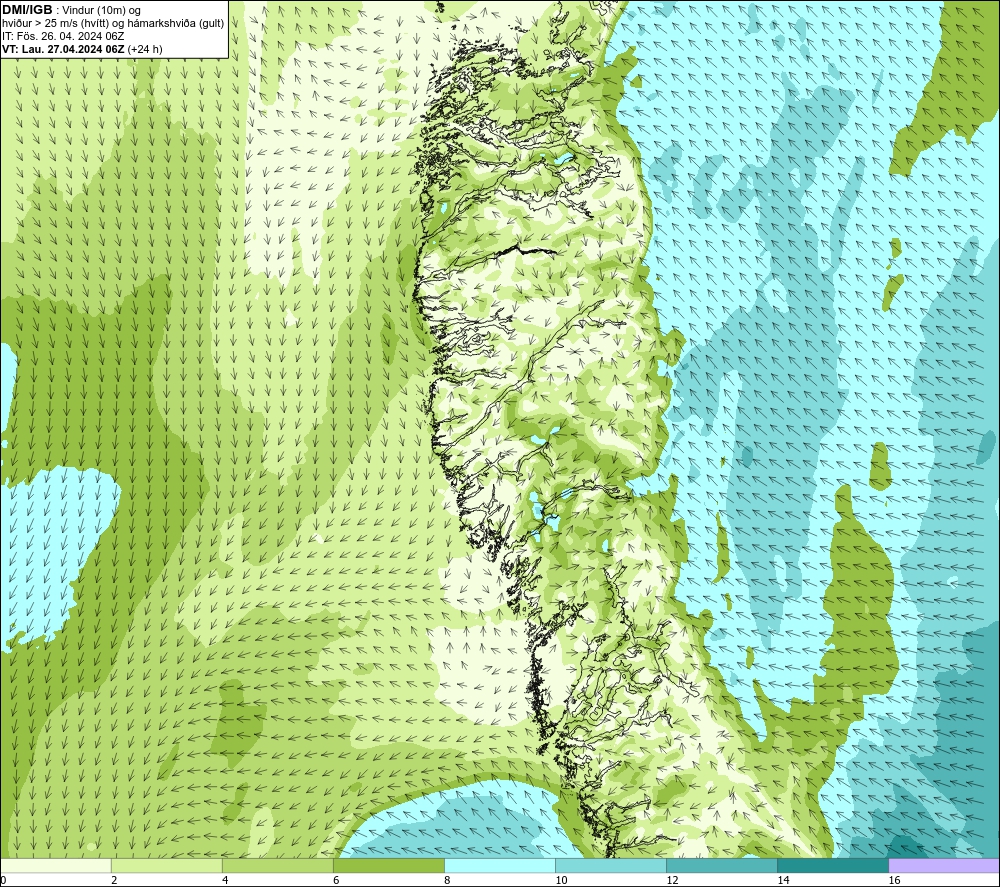Viewport: 1000px width, 887px height.
Task: Click the 10–12 m/s turquoise legend swatch
Action: pos(611,865)
